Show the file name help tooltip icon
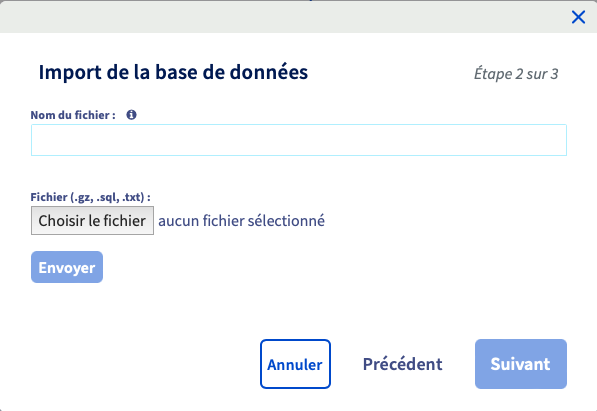 [131, 115]
